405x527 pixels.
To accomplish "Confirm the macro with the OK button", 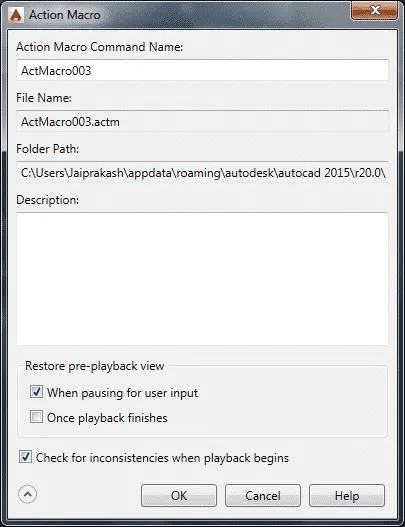I will [x=179, y=495].
